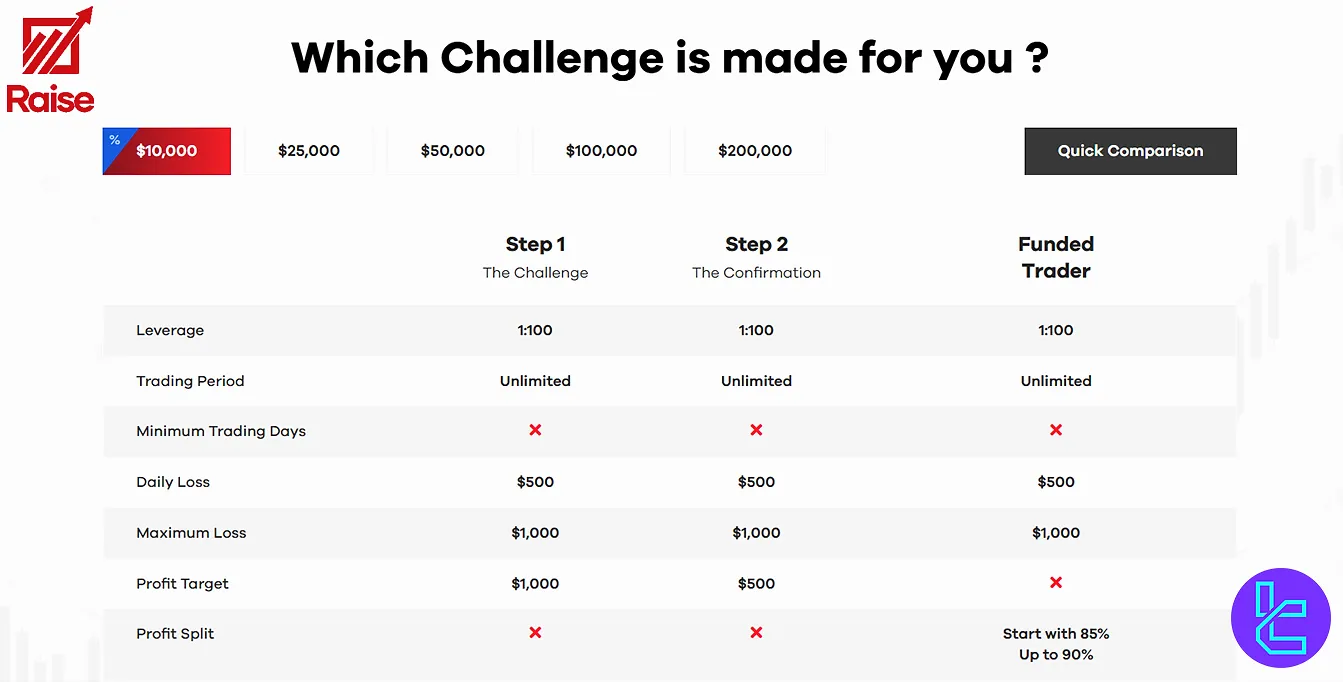This screenshot has width=1343, height=682.
Task: Click Step 1 Profit Split red X
Action: 535,633
